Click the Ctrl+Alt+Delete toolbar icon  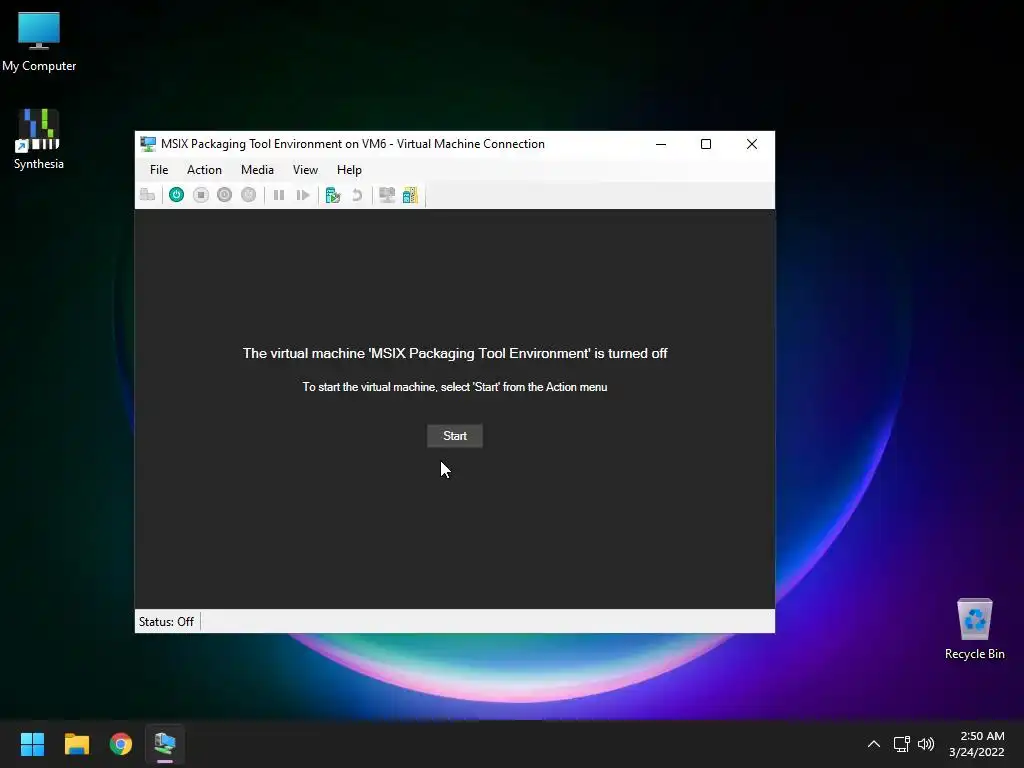tap(148, 195)
